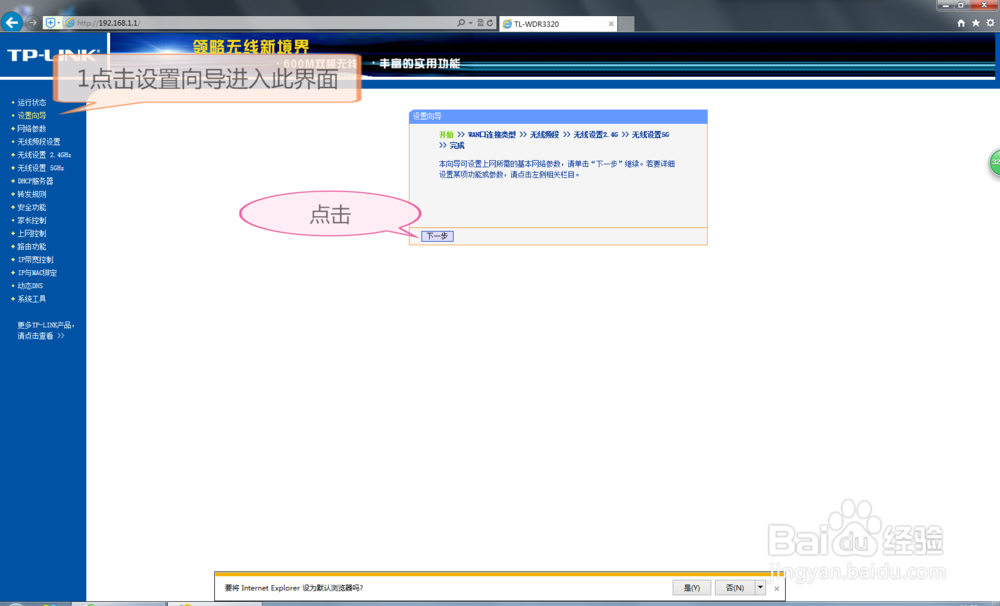Select the TL-WDR3320 browser tab
Viewport: 1000px width, 606px height.
[558, 24]
